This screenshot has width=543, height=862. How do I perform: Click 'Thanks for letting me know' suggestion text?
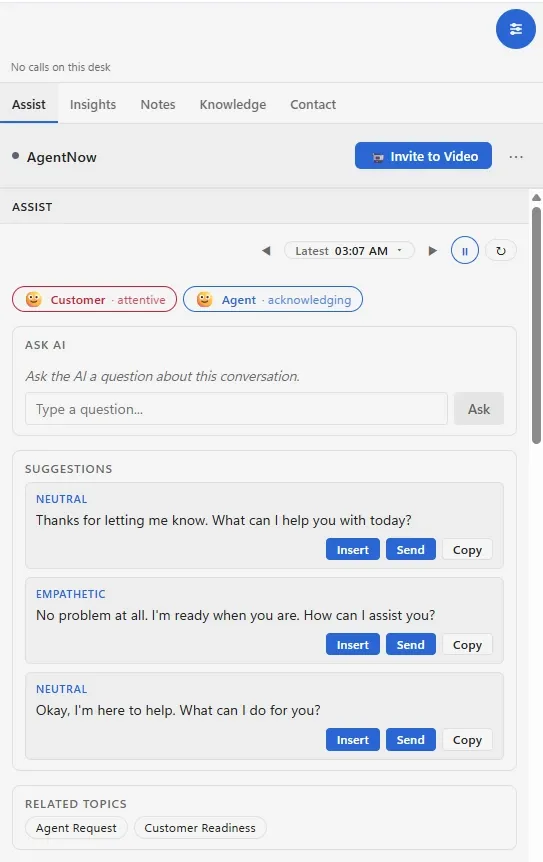point(224,520)
